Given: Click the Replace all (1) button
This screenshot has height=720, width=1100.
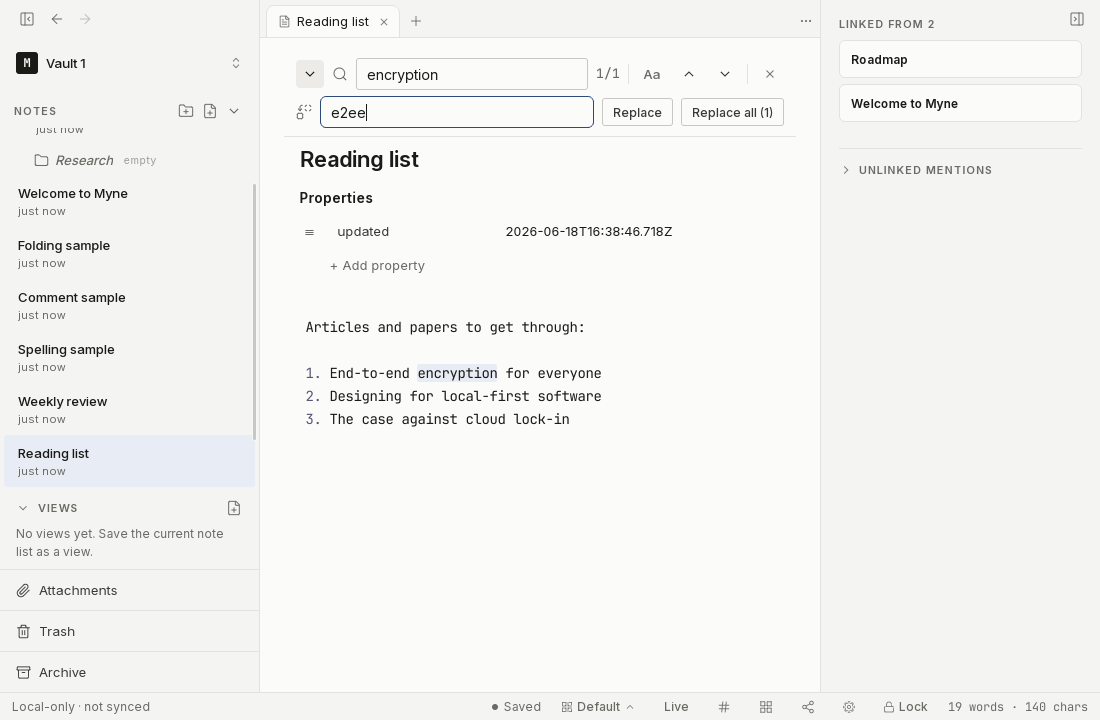Looking at the screenshot, I should [732, 112].
